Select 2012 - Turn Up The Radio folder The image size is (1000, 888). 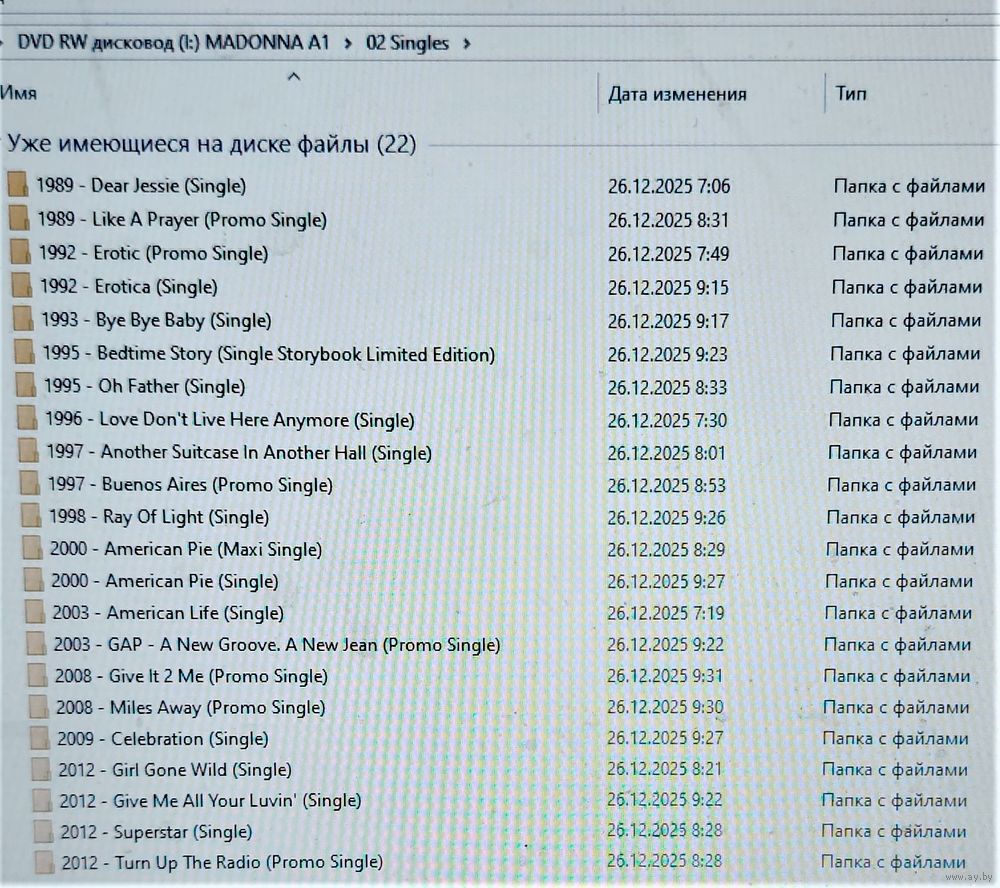[x=221, y=862]
